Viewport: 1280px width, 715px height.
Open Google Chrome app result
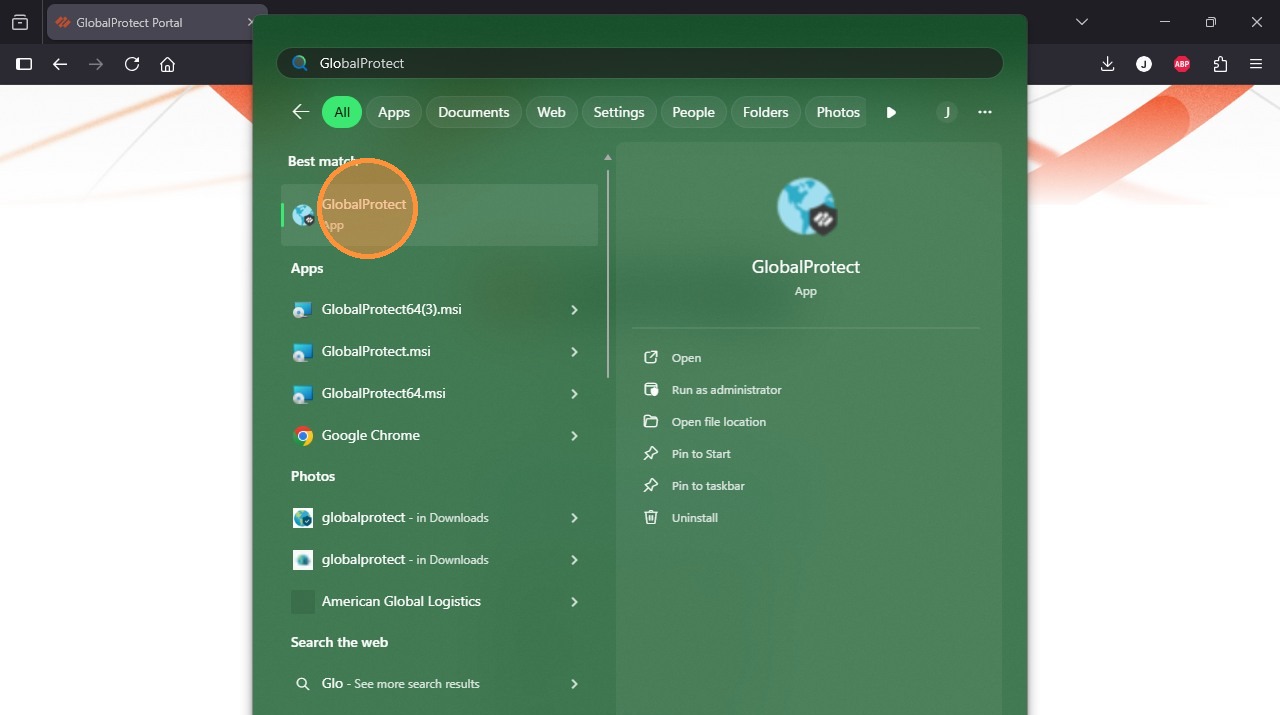tap(439, 436)
